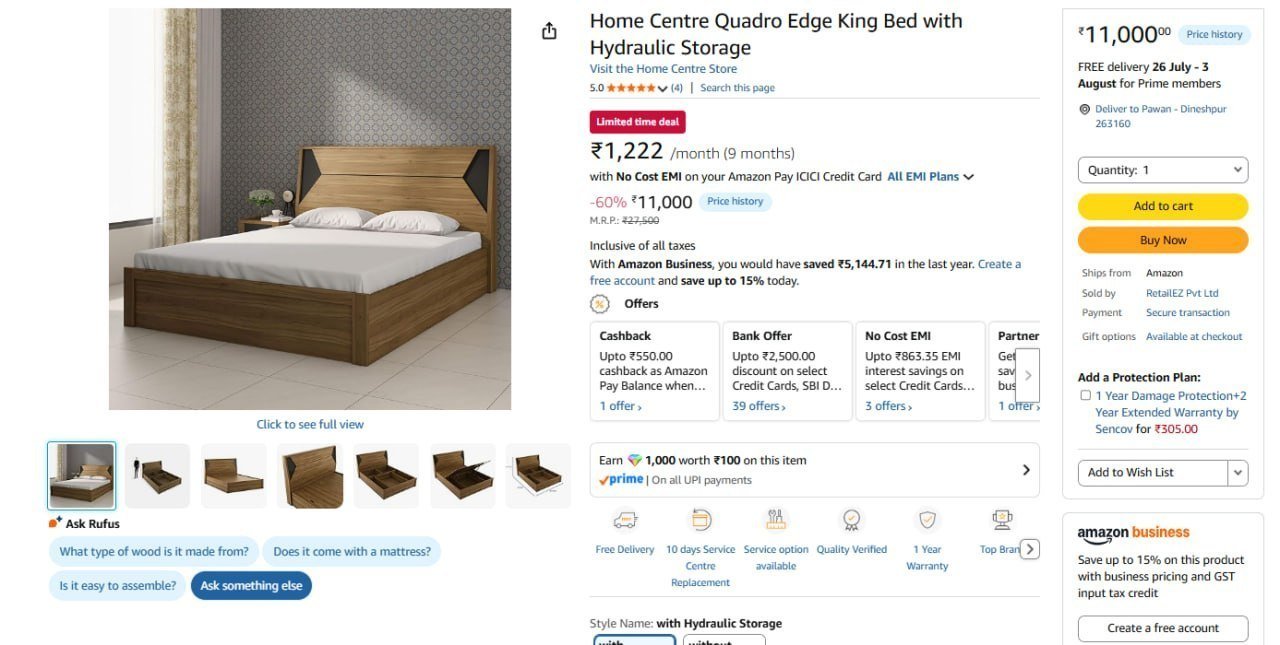1280x645 pixels.
Task: Click the deliver-to location pin icon
Action: [1085, 109]
